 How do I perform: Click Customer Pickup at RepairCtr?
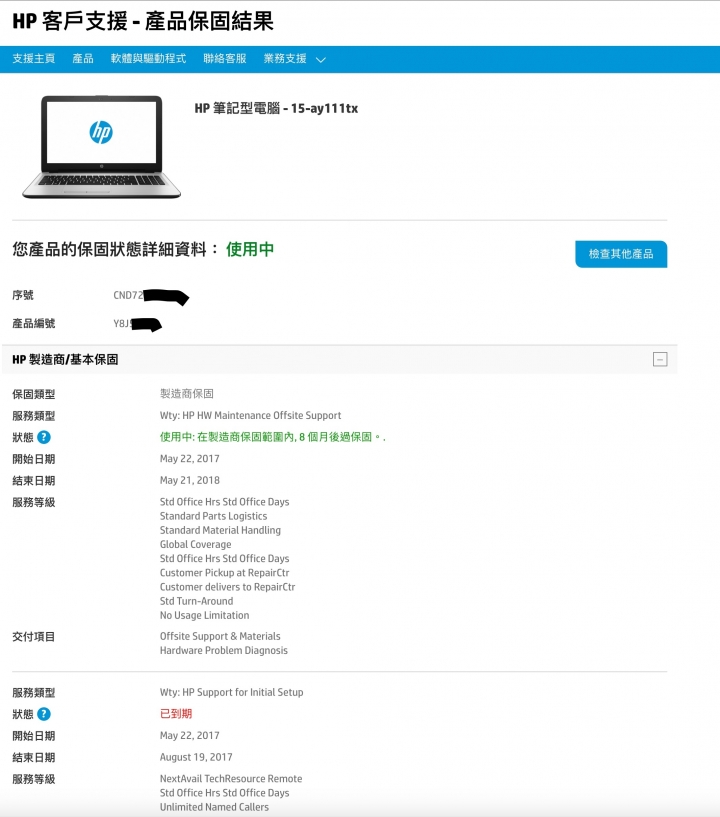coord(225,573)
